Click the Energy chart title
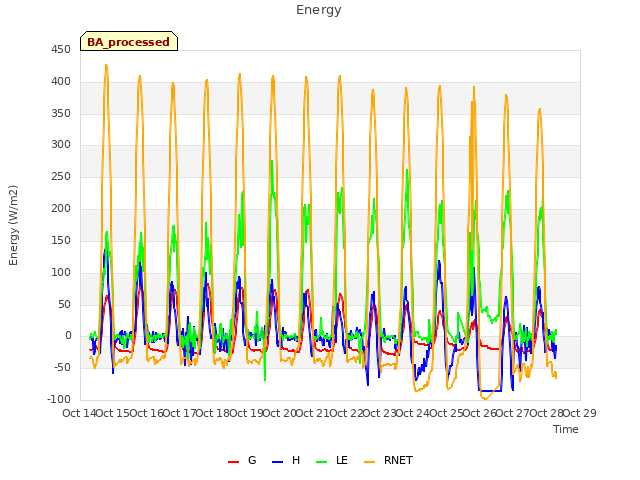The image size is (640, 480). (319, 10)
